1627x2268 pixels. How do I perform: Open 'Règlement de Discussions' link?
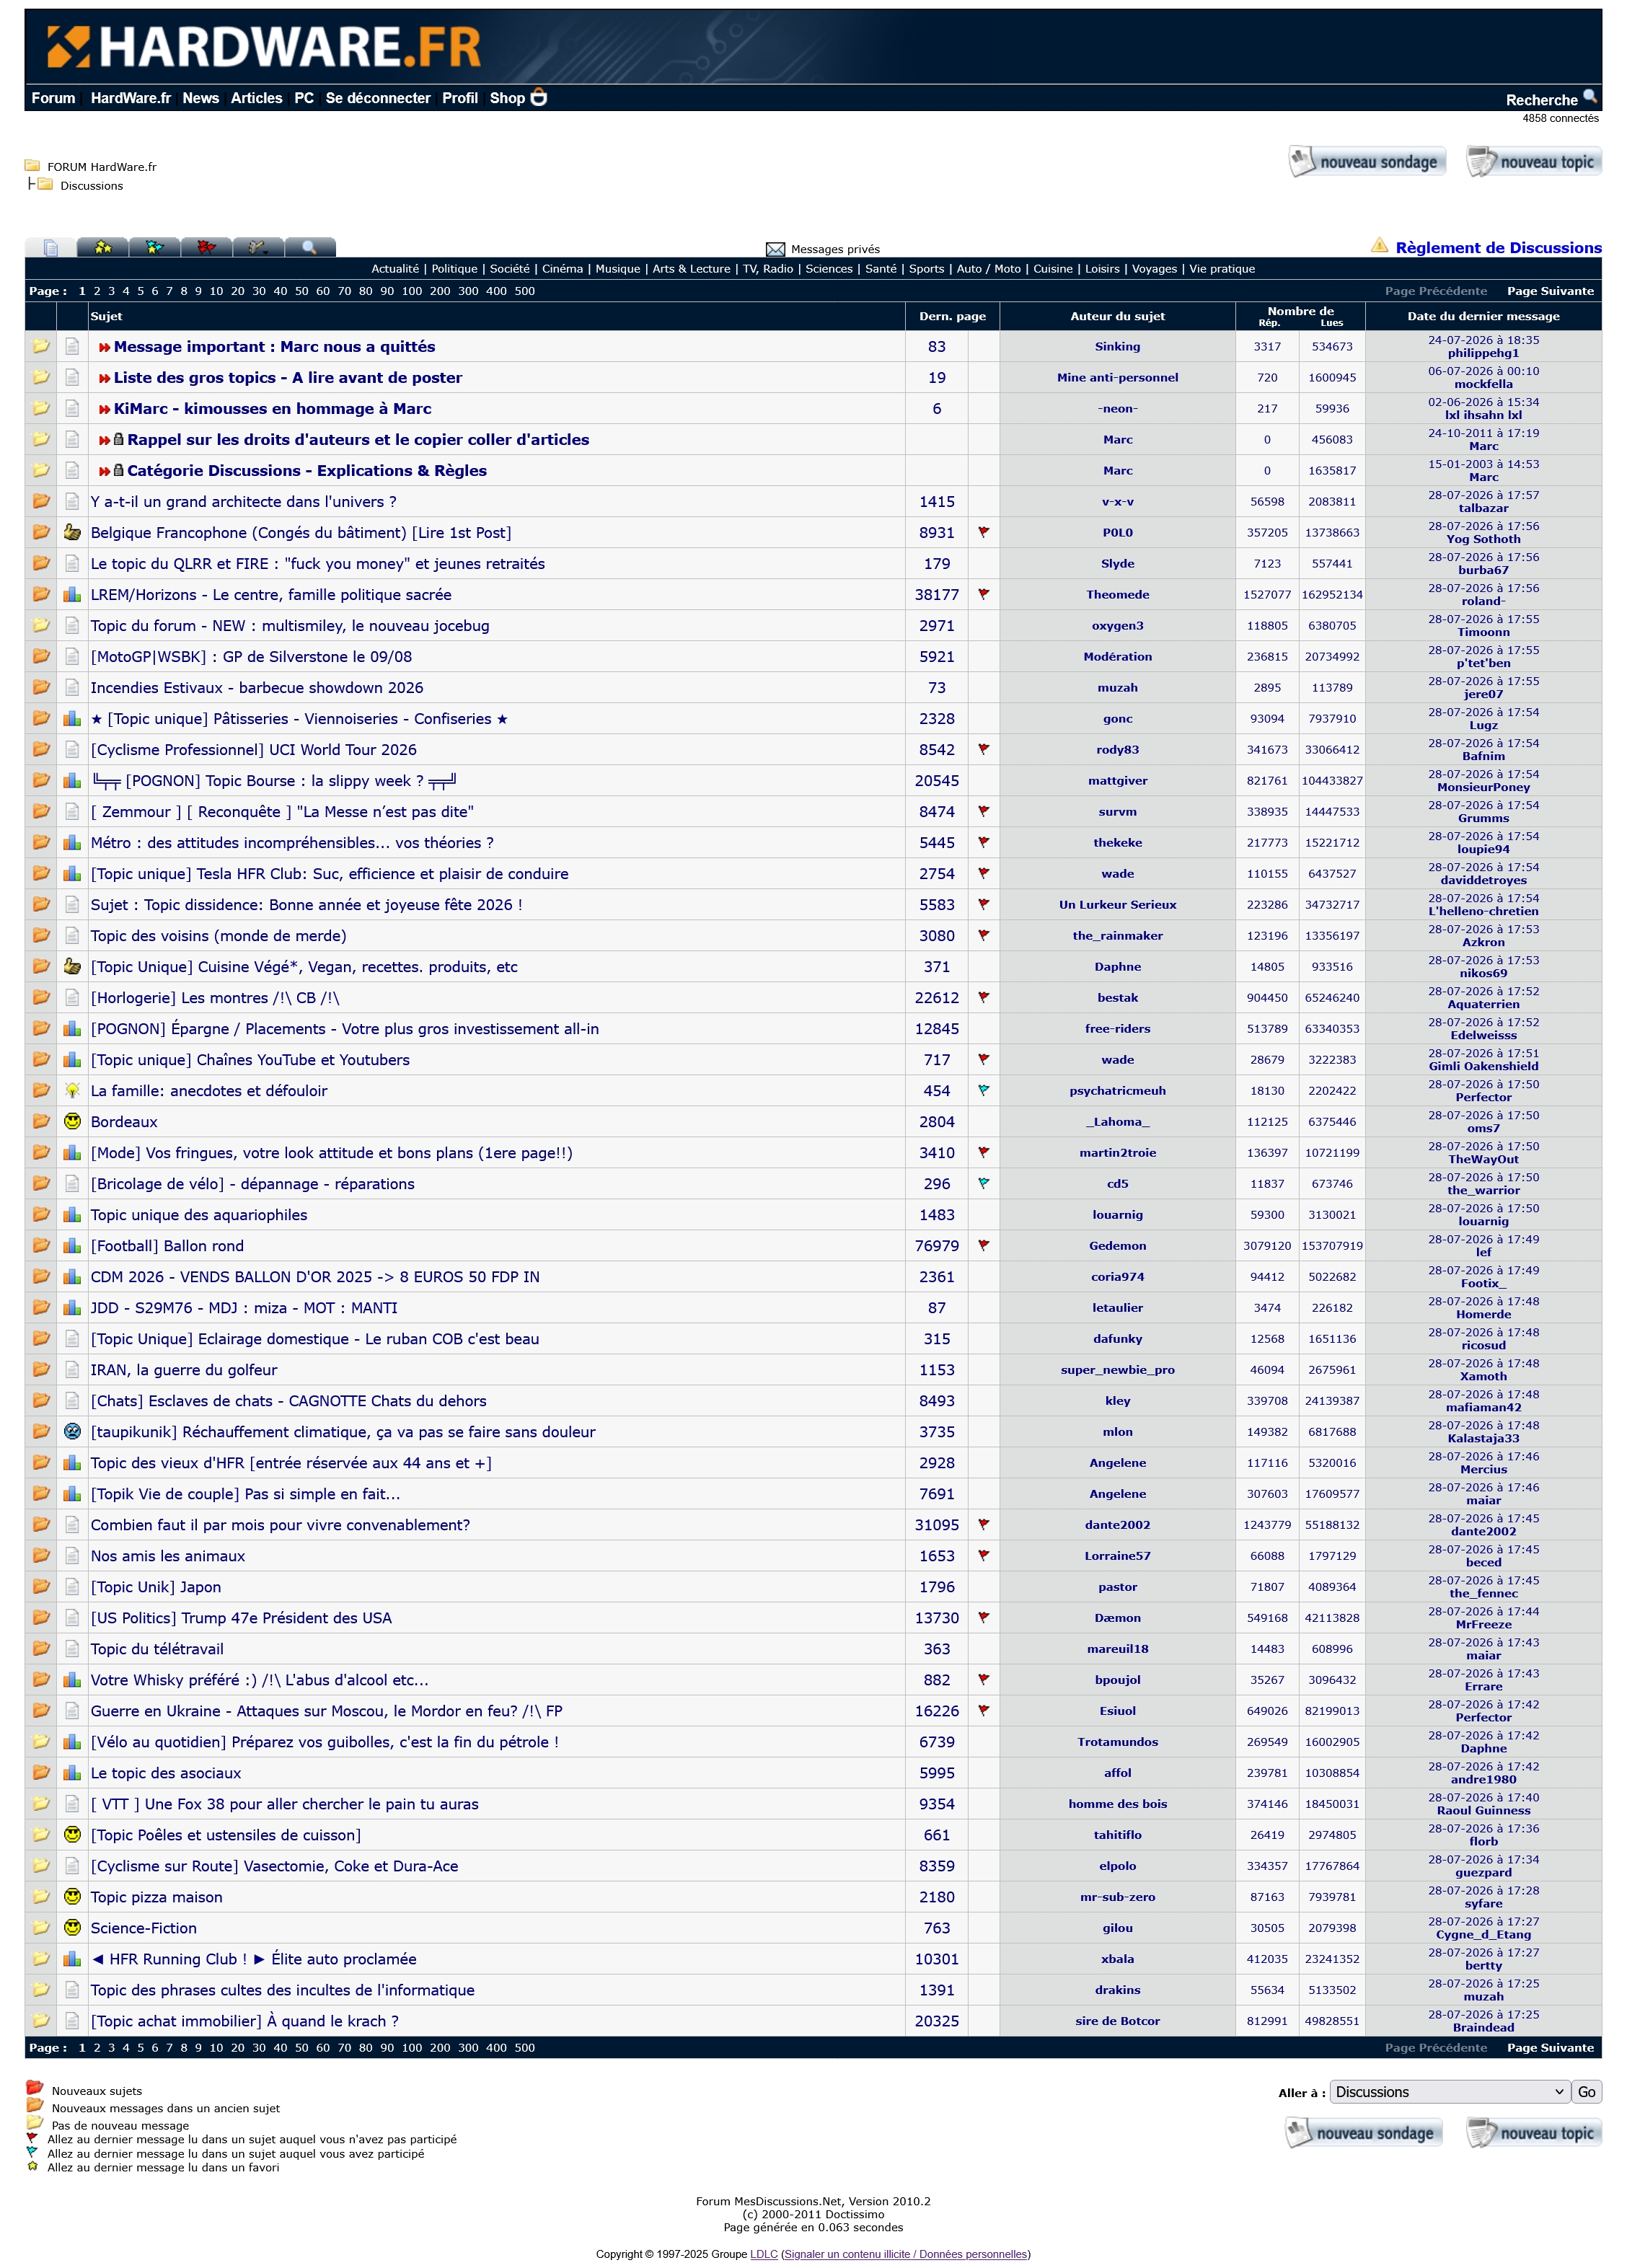pos(1498,247)
